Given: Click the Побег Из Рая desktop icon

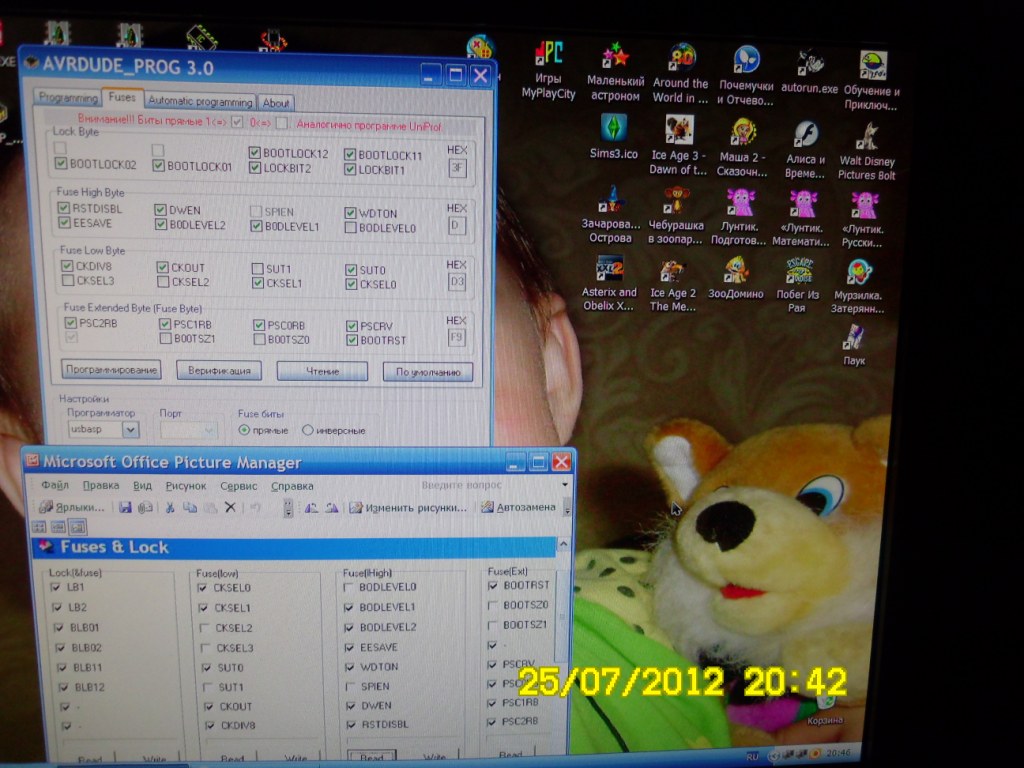Looking at the screenshot, I should click(x=797, y=286).
